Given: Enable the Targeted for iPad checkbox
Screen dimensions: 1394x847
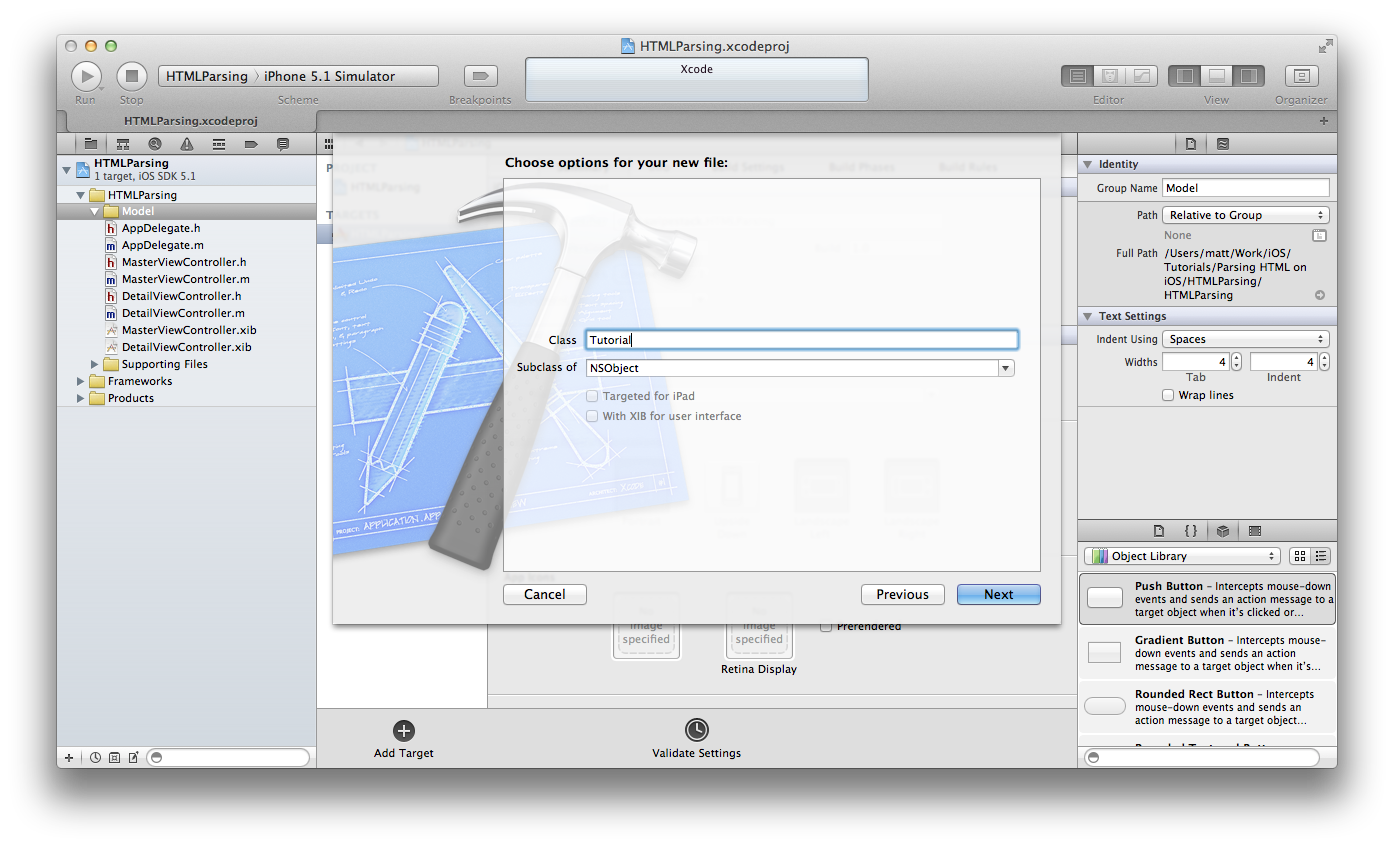Looking at the screenshot, I should tap(591, 396).
